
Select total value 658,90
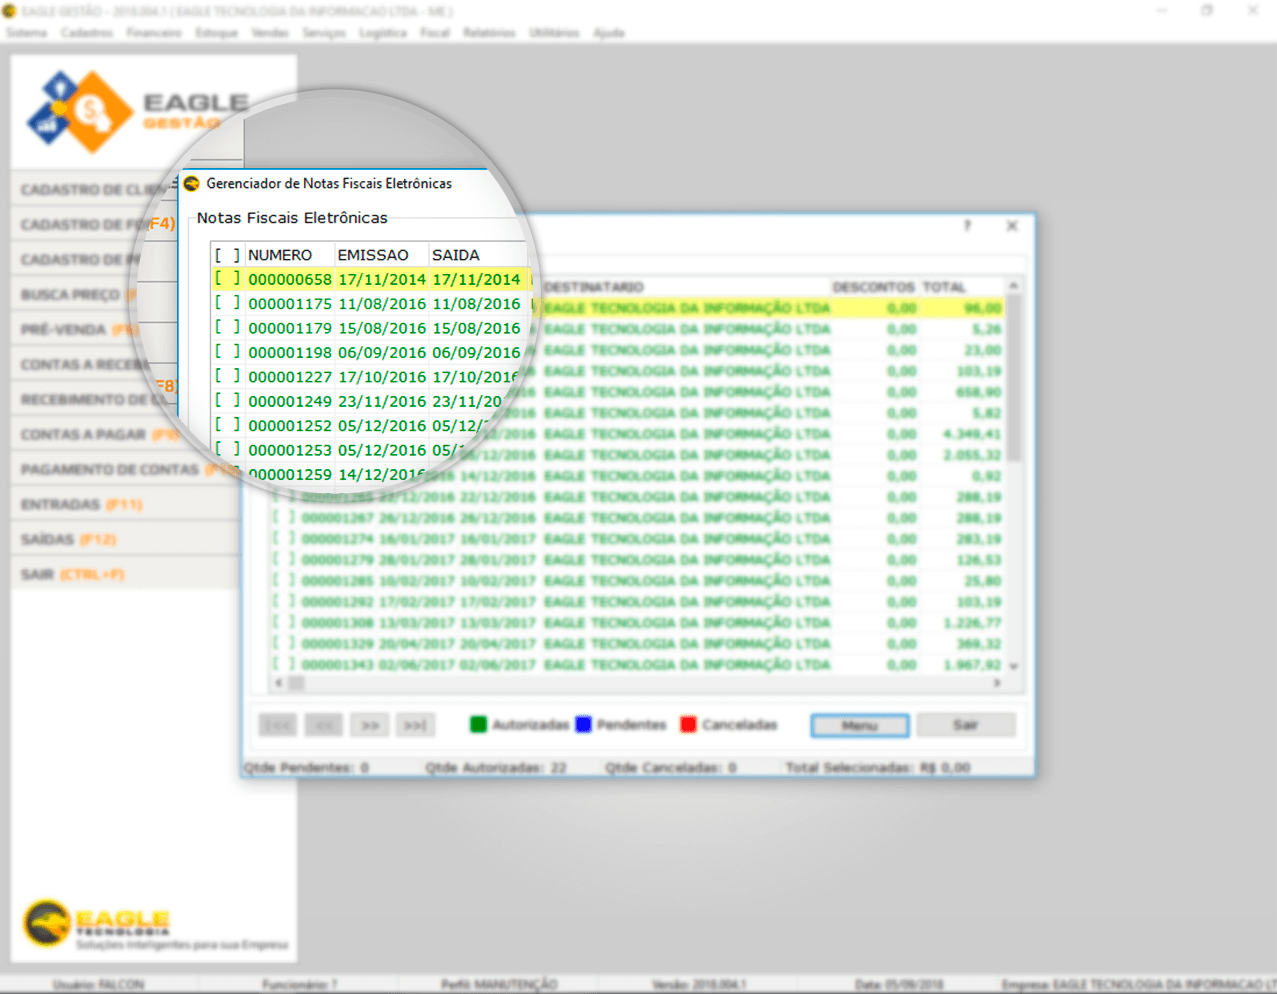pyautogui.click(x=978, y=392)
